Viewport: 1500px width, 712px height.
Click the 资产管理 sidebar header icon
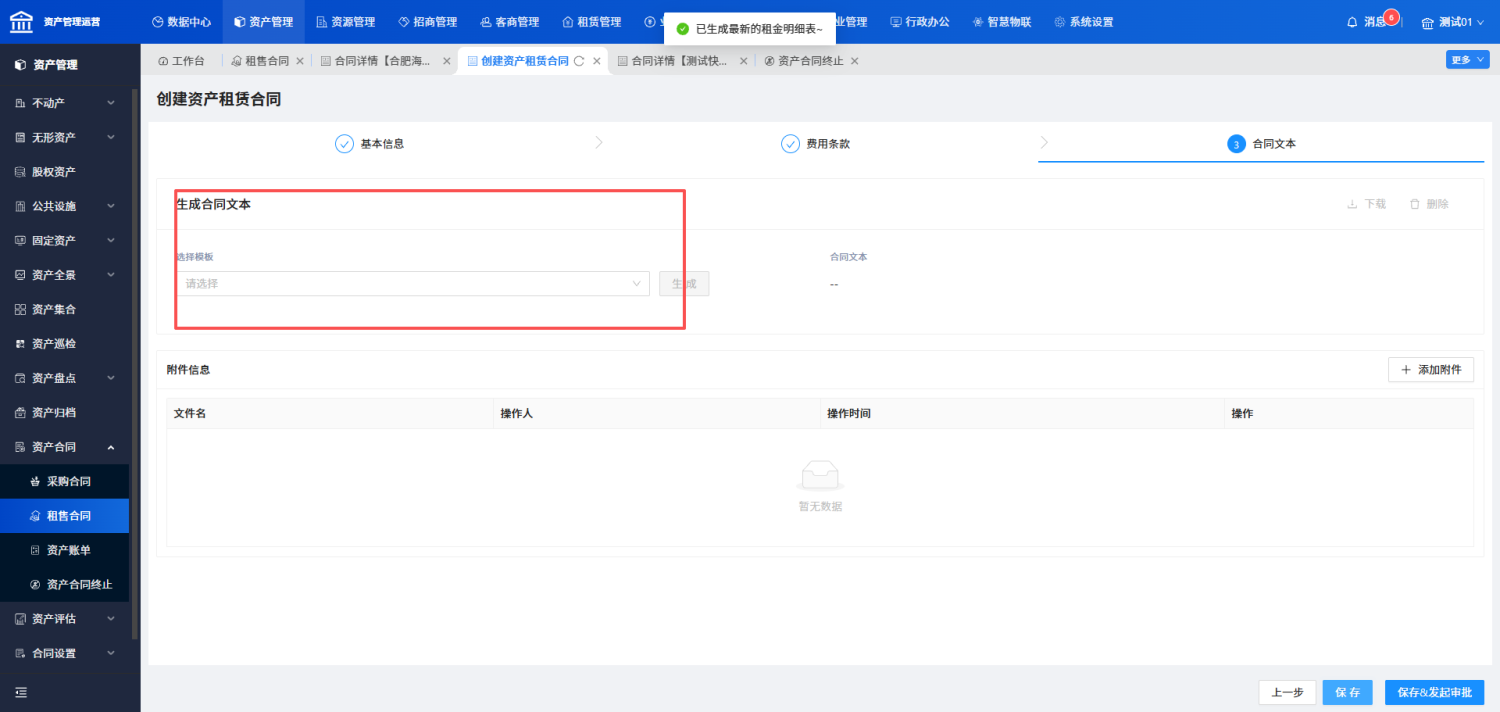pyautogui.click(x=20, y=65)
